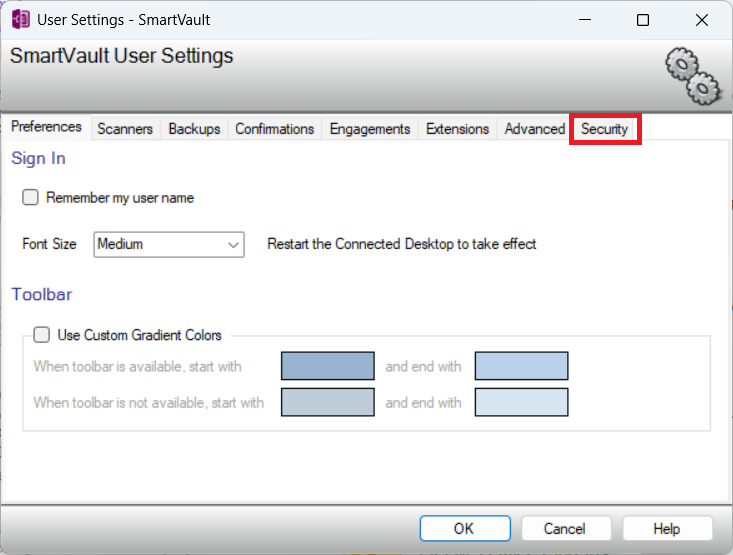Screen dimensions: 733x555
Task: Open the Backups tab
Action: click(x=194, y=129)
